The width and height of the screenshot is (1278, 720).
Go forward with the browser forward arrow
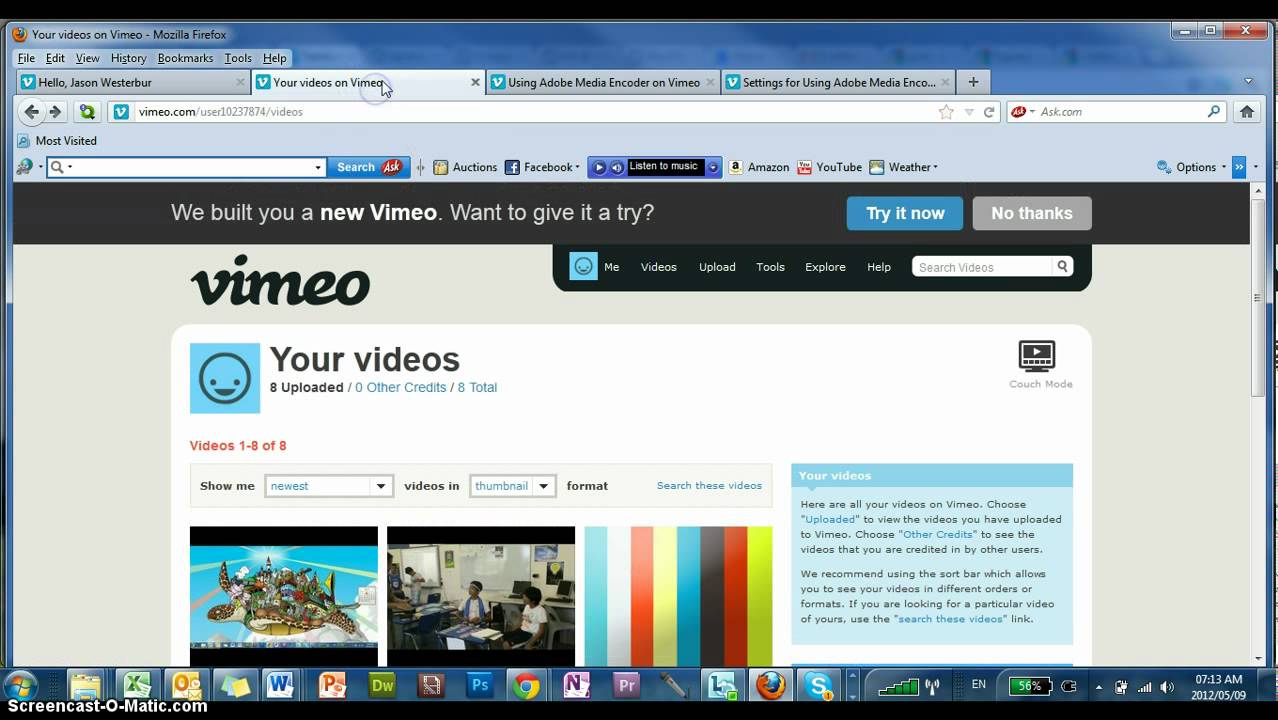[x=56, y=112]
